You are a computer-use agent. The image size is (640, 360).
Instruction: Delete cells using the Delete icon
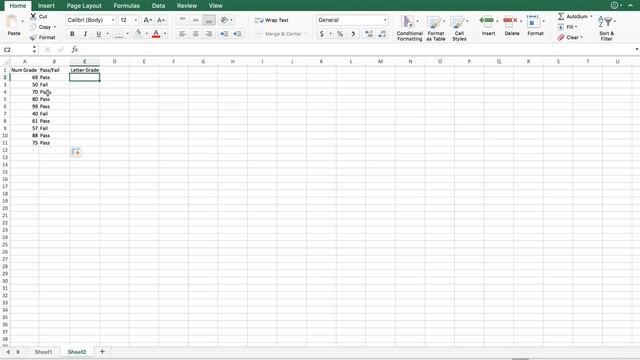509,21
